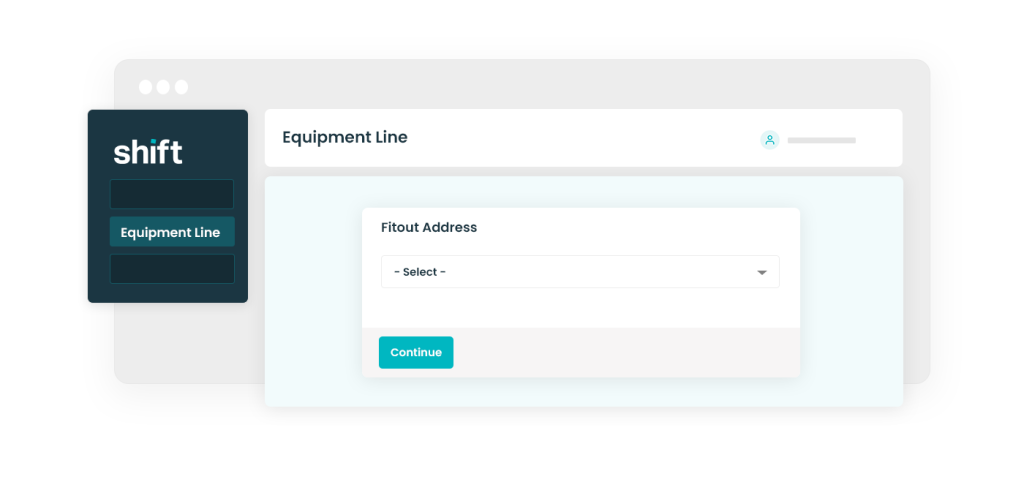The image size is (1024, 482).
Task: Expand the Fitout Address dropdown arrow
Action: coord(761,272)
